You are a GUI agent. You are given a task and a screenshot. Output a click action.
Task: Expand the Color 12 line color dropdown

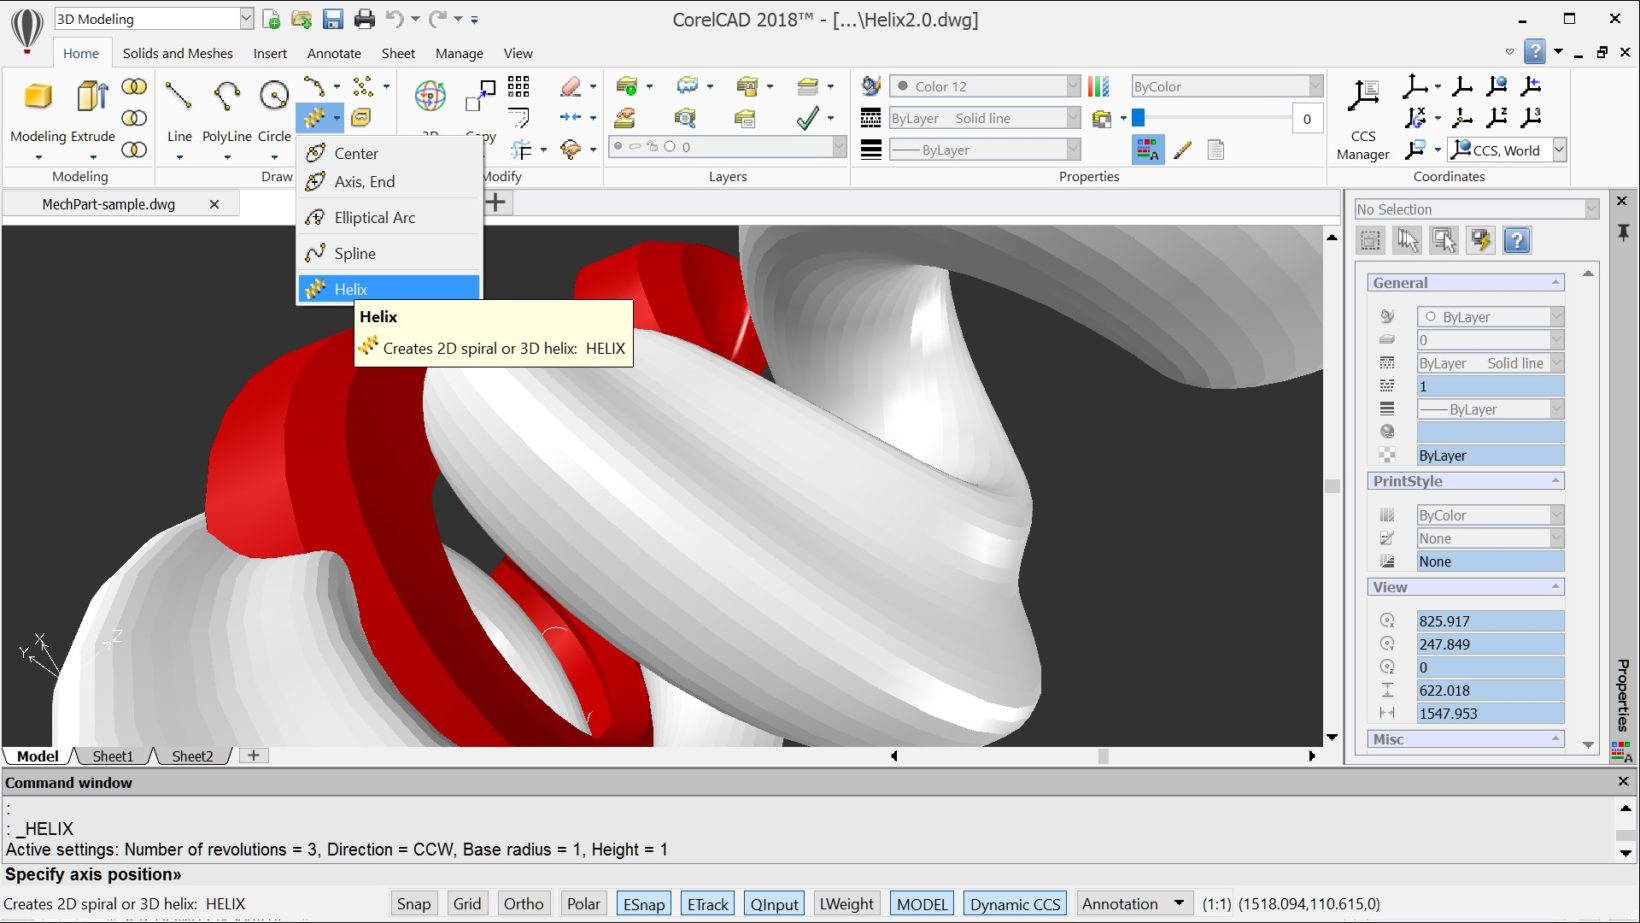point(1072,87)
